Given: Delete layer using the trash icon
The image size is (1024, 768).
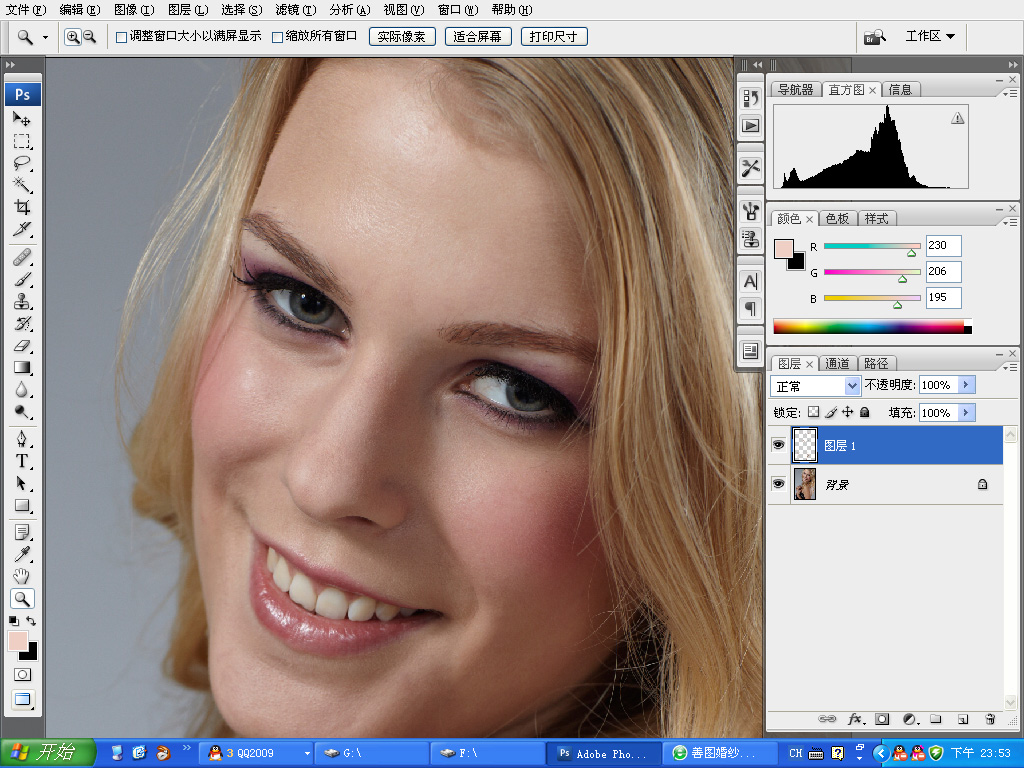Looking at the screenshot, I should click(x=990, y=719).
